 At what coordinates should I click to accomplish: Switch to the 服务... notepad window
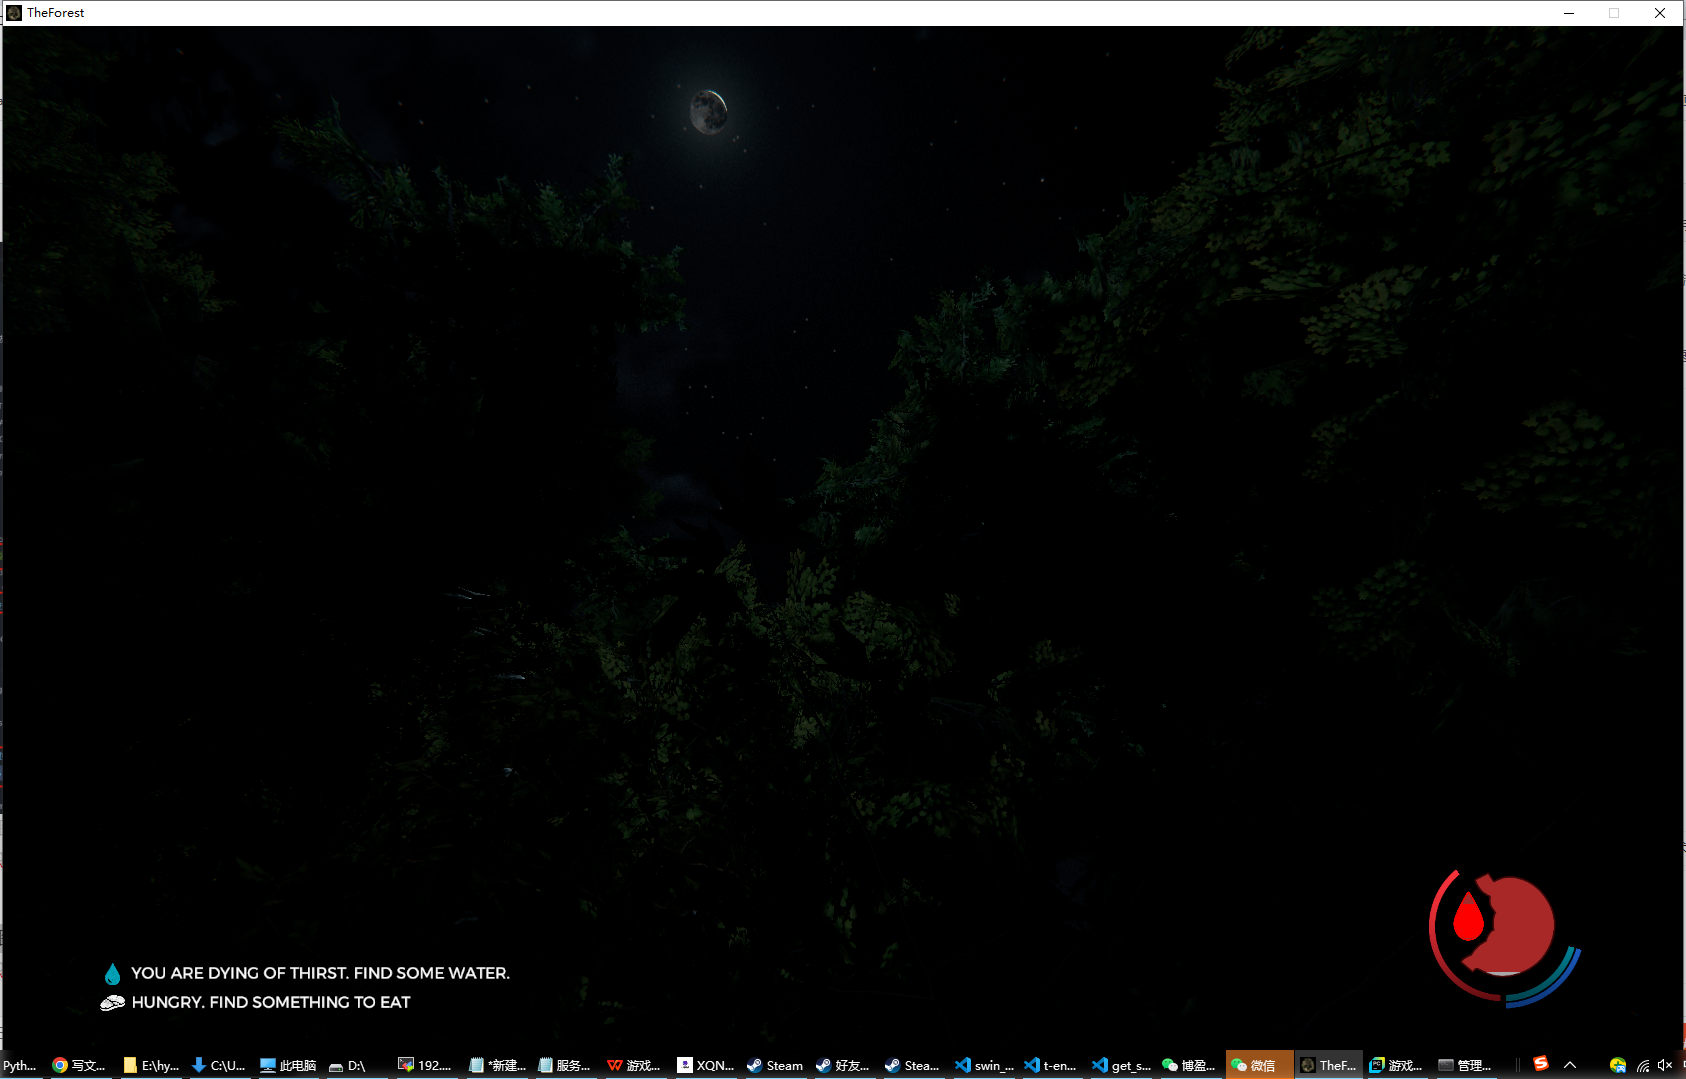coord(565,1065)
